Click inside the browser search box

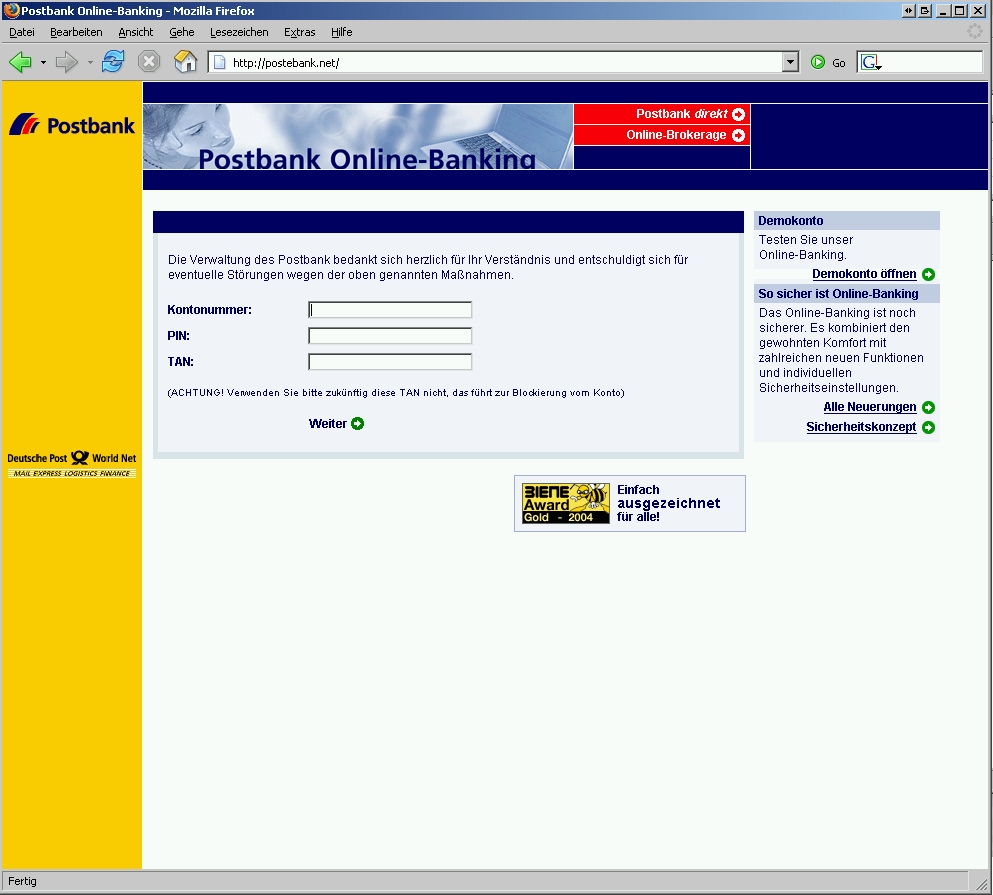932,62
